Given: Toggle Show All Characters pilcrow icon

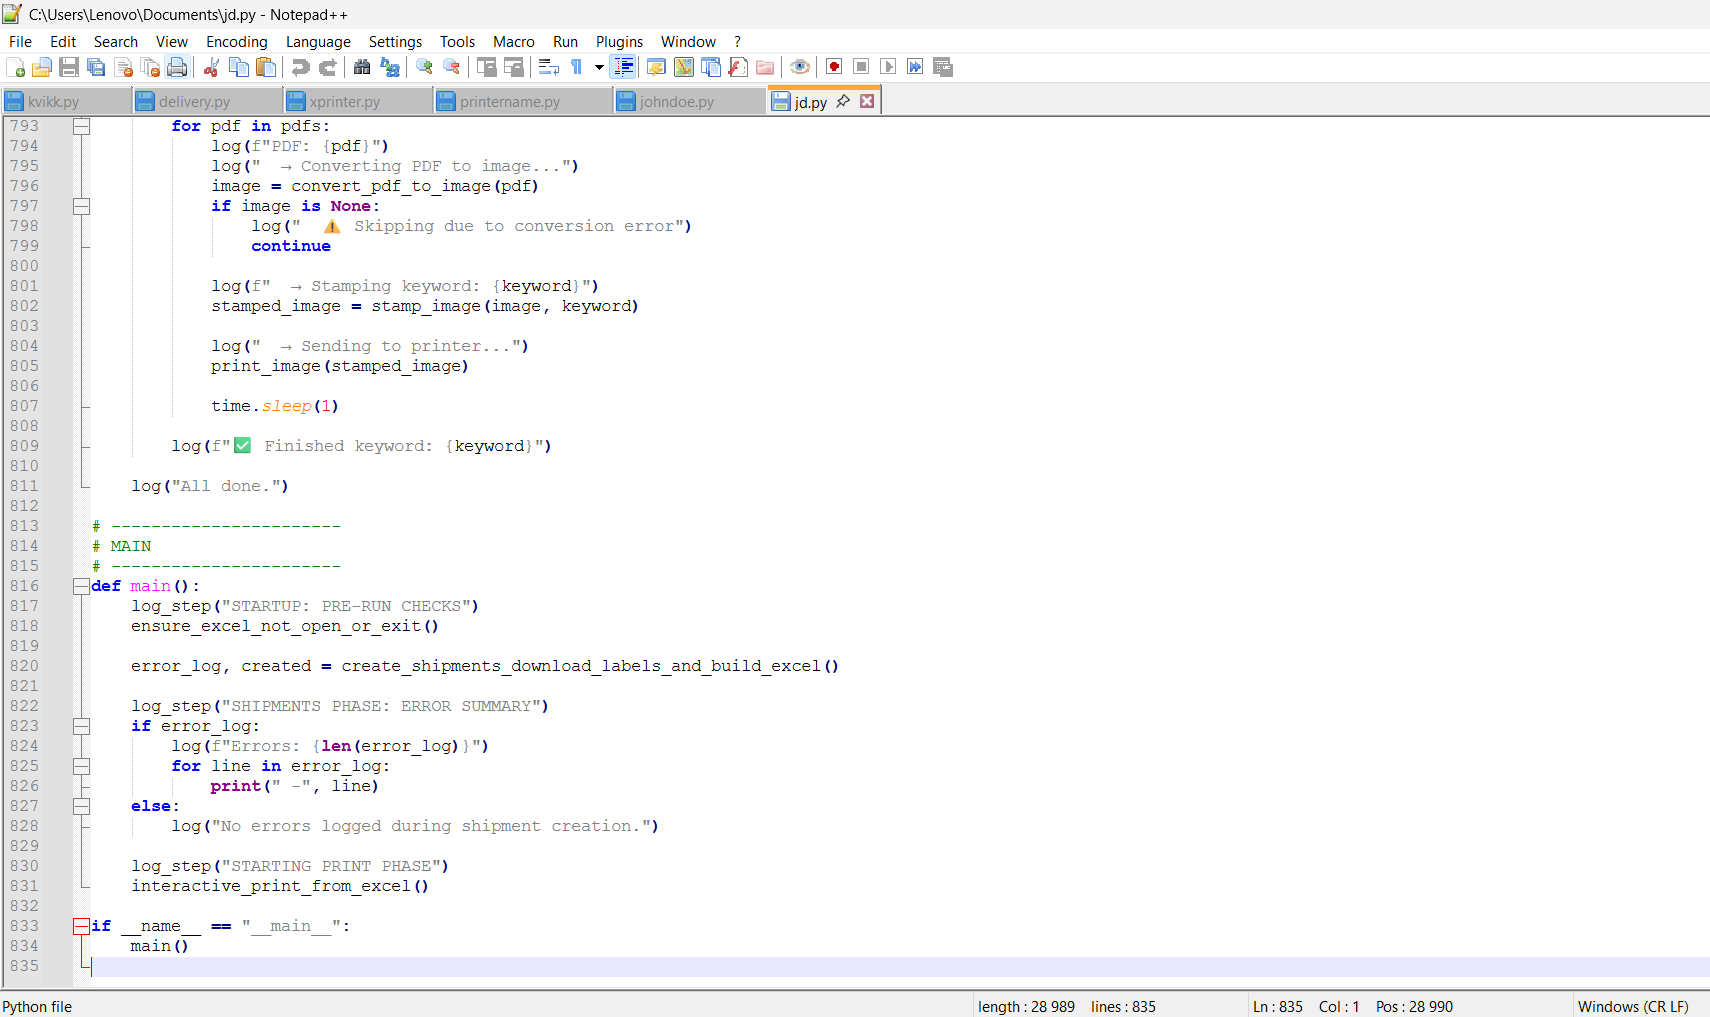Looking at the screenshot, I should [x=577, y=67].
